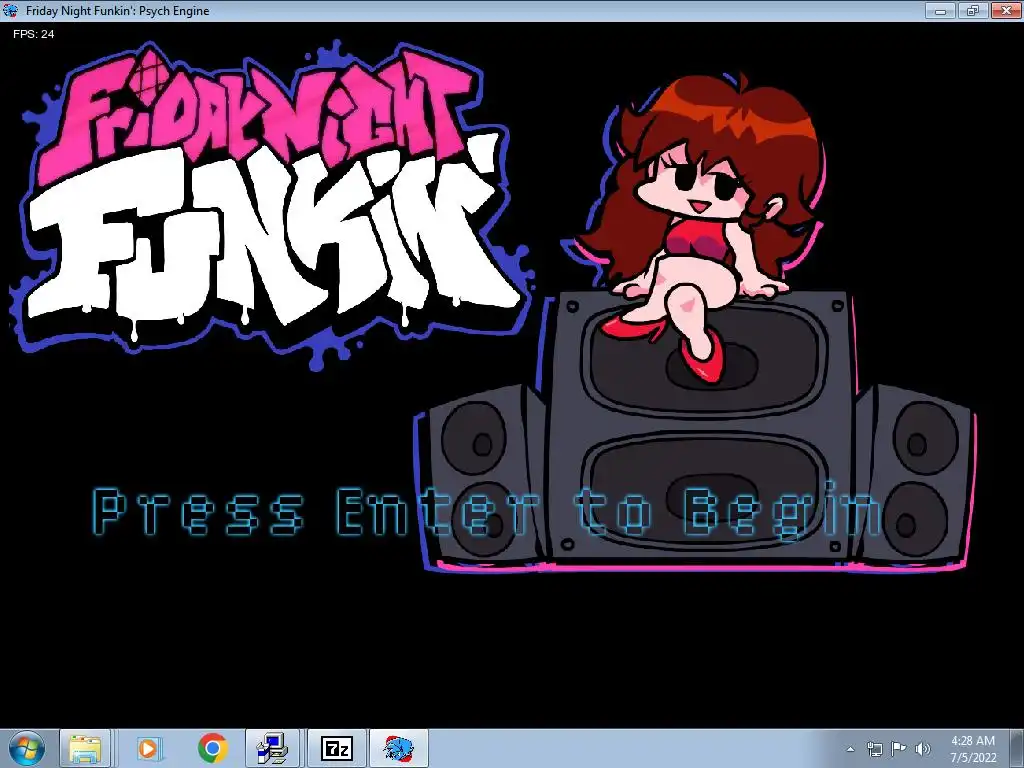The image size is (1024, 768).
Task: Open the network status tray icon
Action: (874, 749)
